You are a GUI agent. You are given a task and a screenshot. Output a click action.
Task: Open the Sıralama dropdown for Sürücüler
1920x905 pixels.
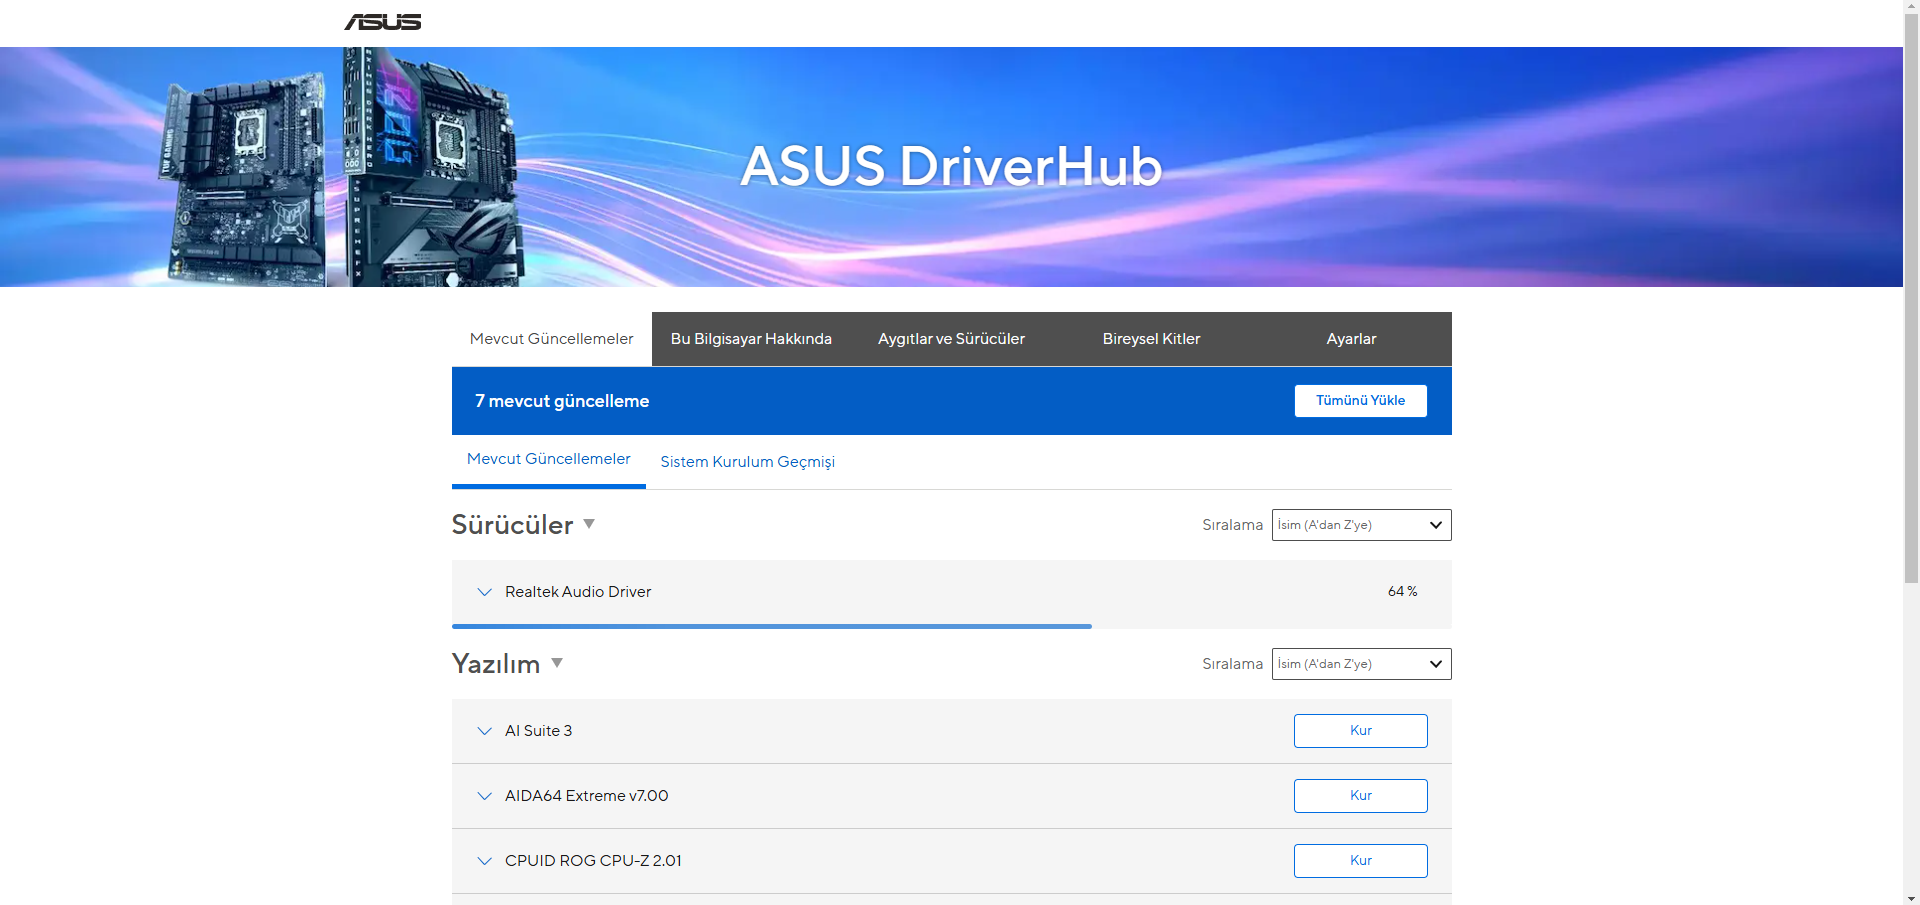(1361, 525)
